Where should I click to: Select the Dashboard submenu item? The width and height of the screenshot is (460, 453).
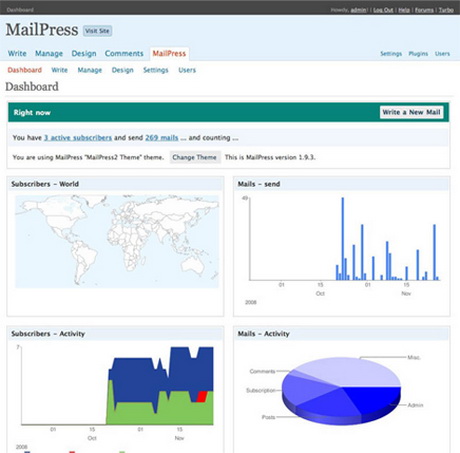click(x=25, y=70)
